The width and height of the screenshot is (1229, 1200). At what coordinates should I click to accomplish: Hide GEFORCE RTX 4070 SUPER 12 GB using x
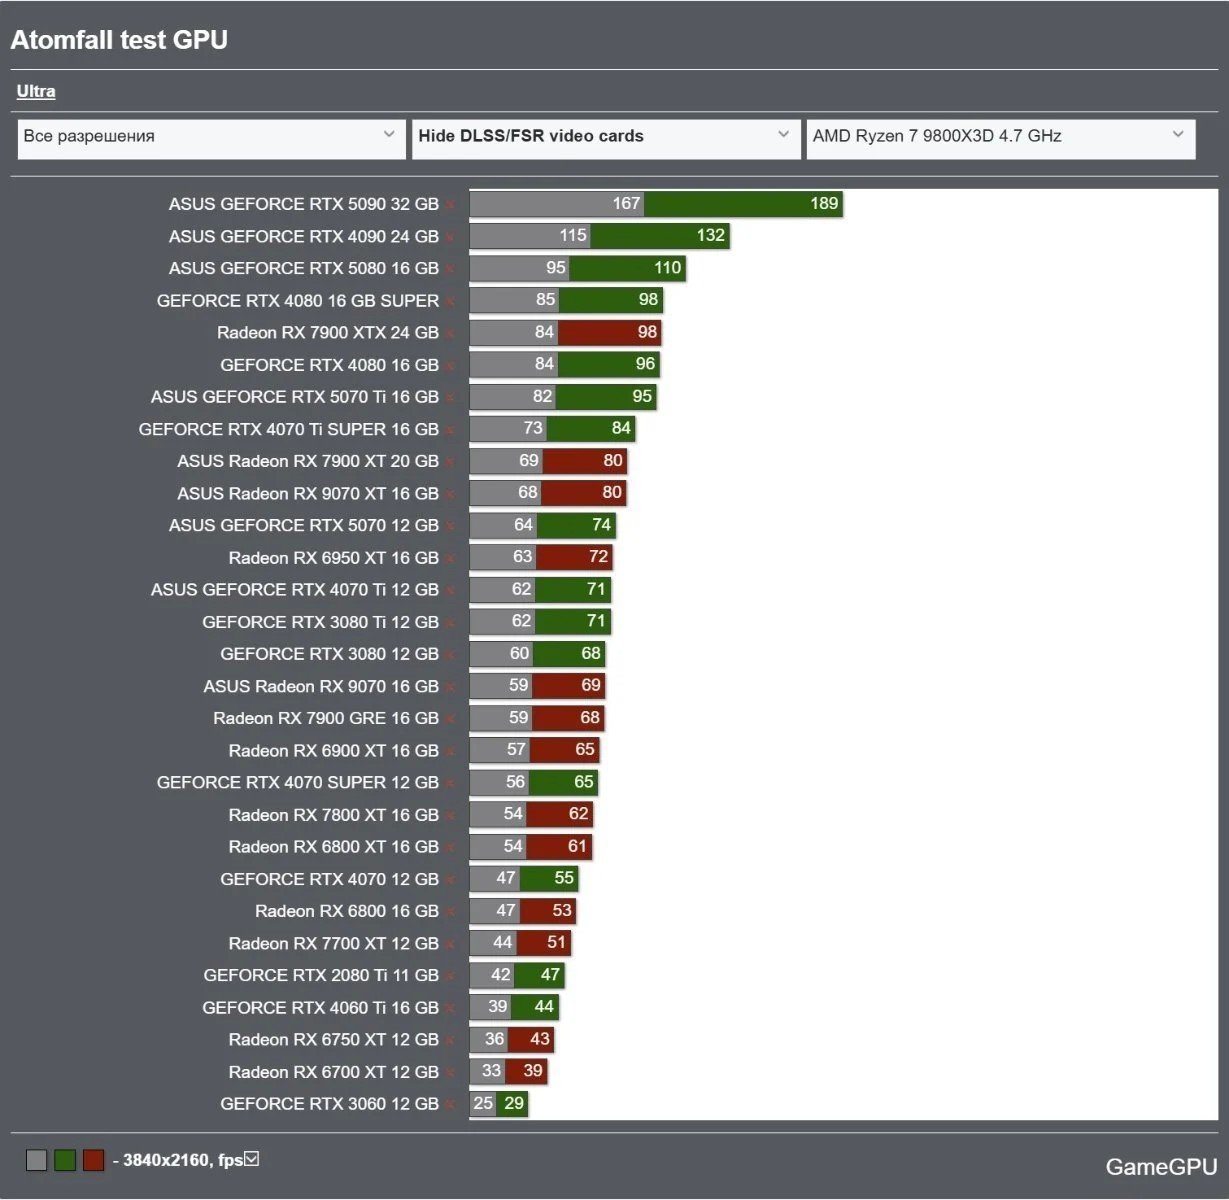click(x=451, y=783)
